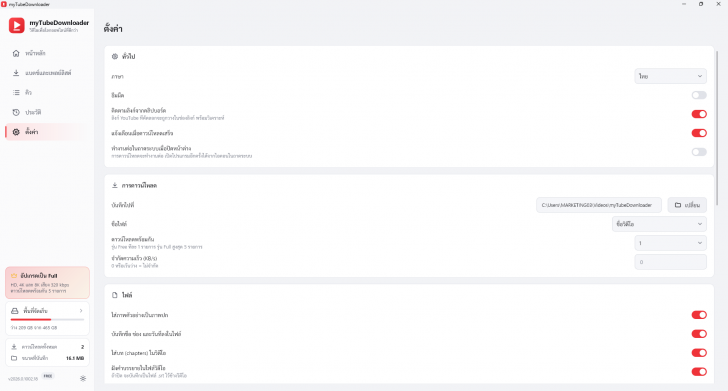Open batch and playlist download page icon
This screenshot has height=391, width=728.
pyautogui.click(x=16, y=73)
